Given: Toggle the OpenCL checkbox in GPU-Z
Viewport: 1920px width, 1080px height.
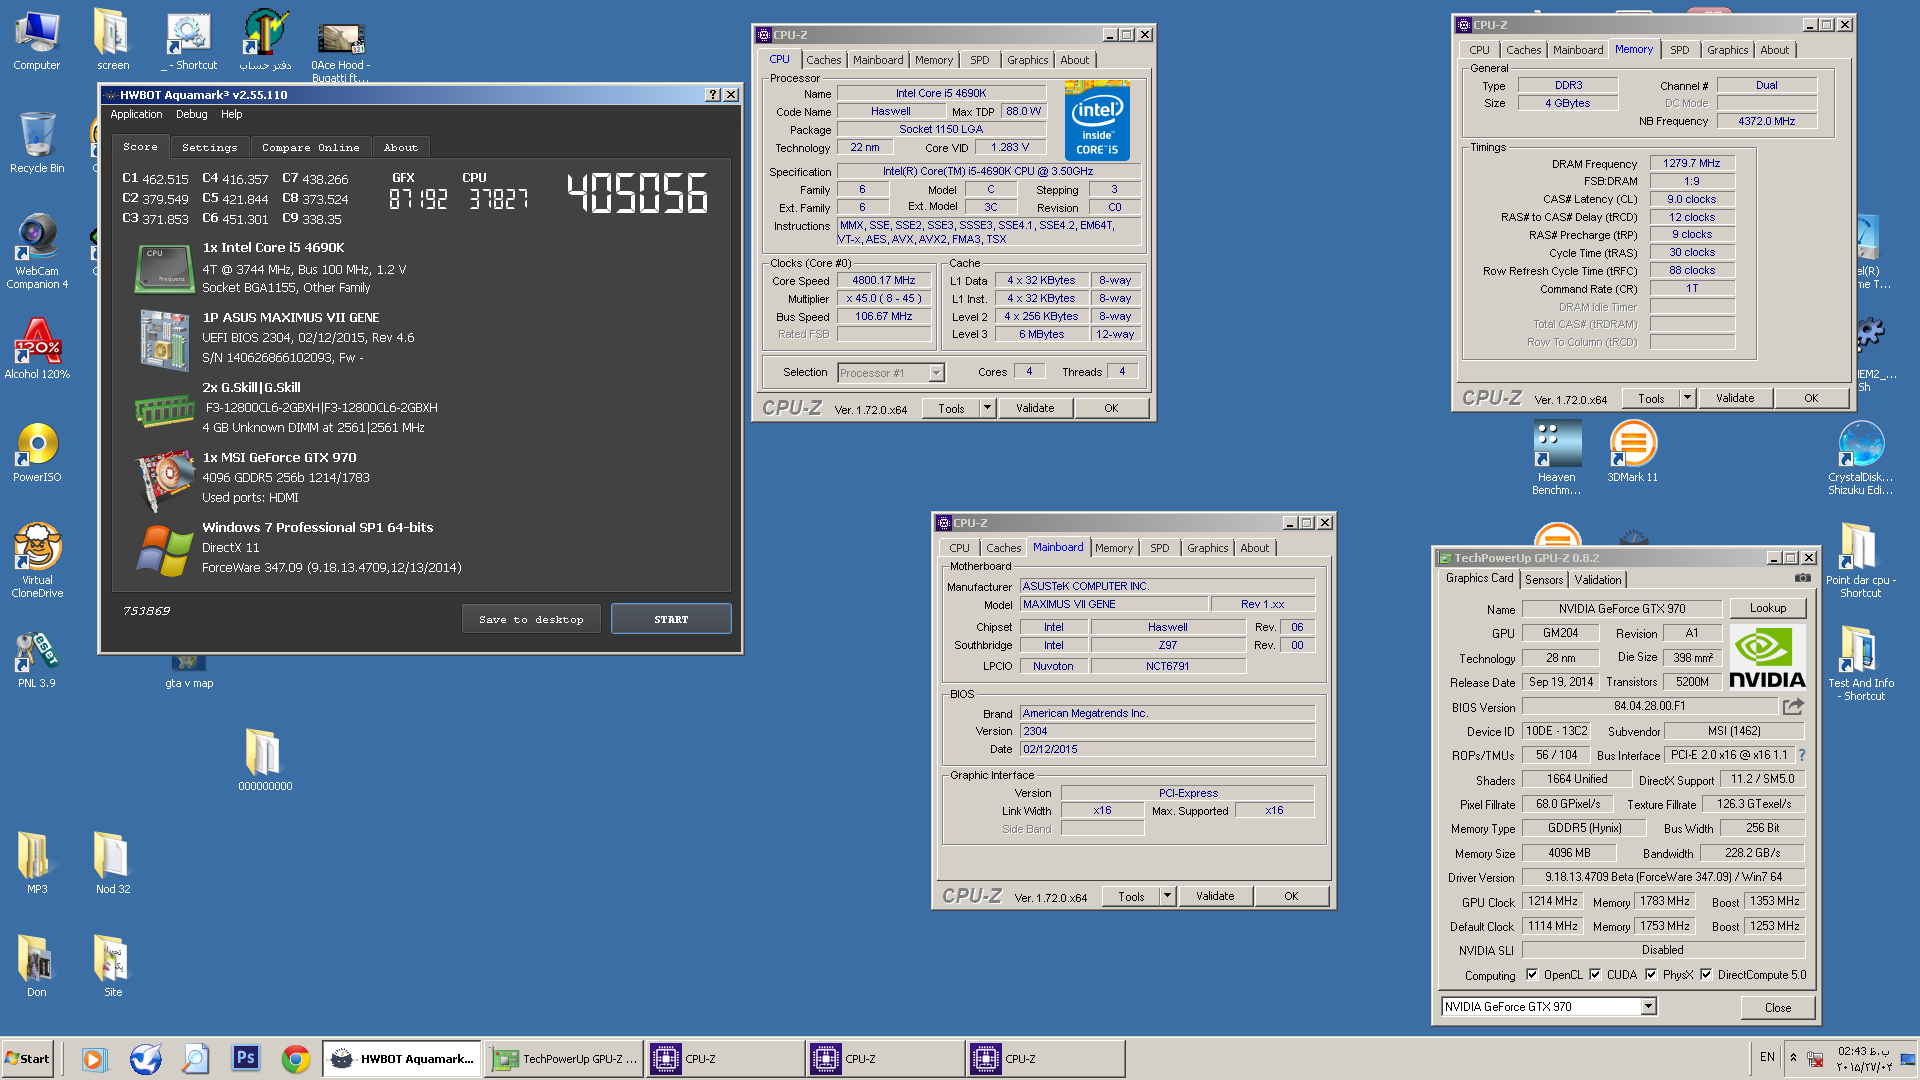Looking at the screenshot, I should 1532,975.
